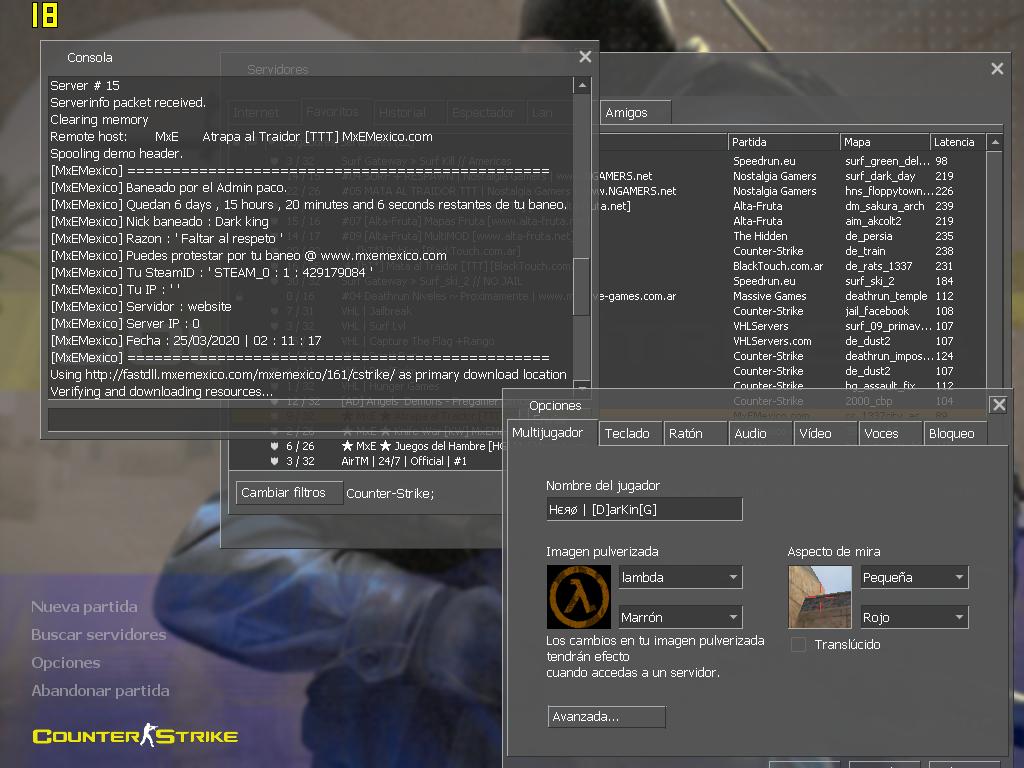Select Buscar servidores in the main menu
Viewport: 1024px width, 768px height.
pos(99,635)
